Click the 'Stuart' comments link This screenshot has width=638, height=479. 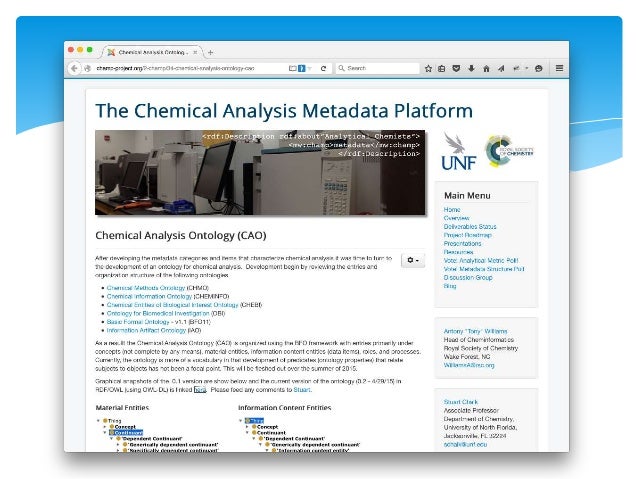click(302, 390)
